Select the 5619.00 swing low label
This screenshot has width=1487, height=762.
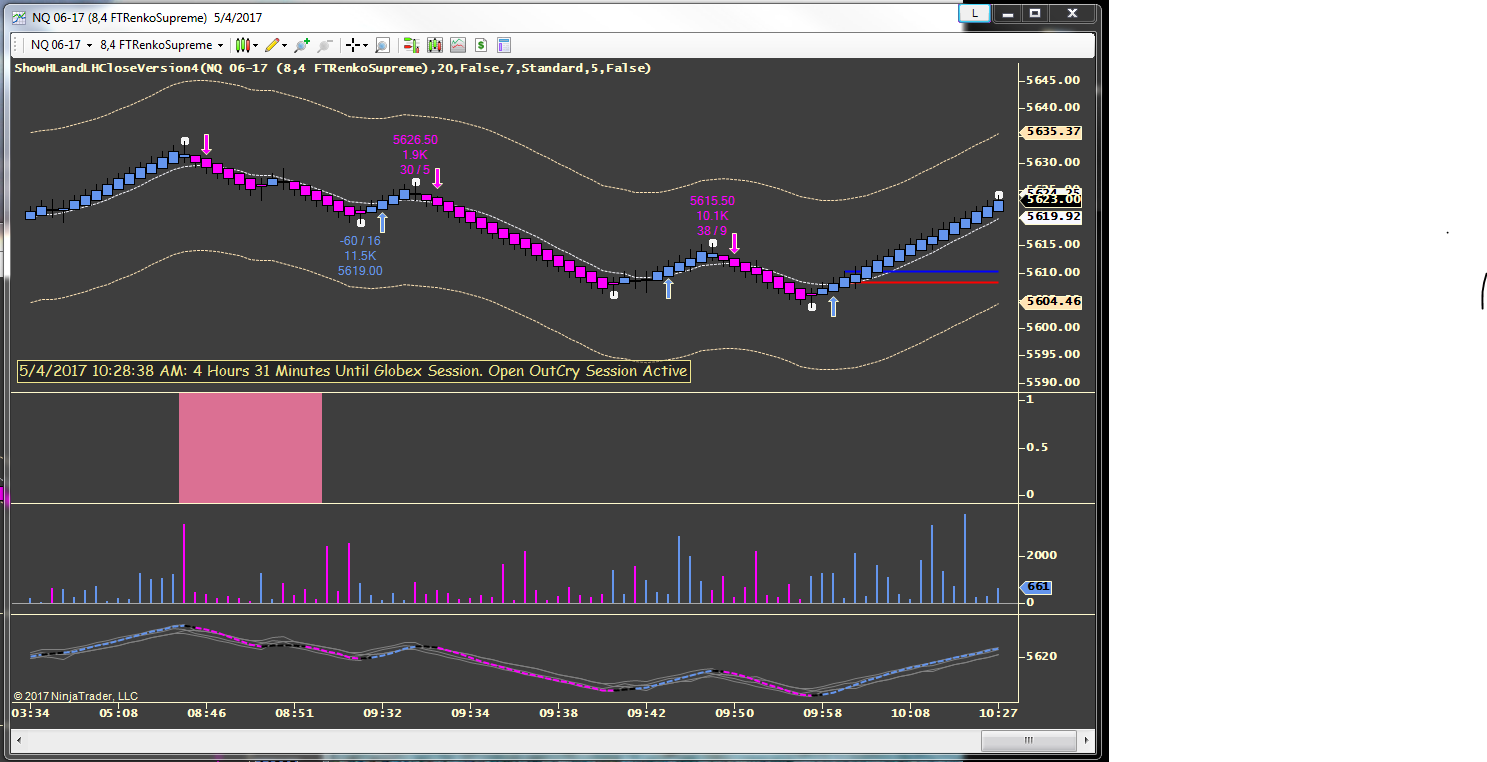360,271
